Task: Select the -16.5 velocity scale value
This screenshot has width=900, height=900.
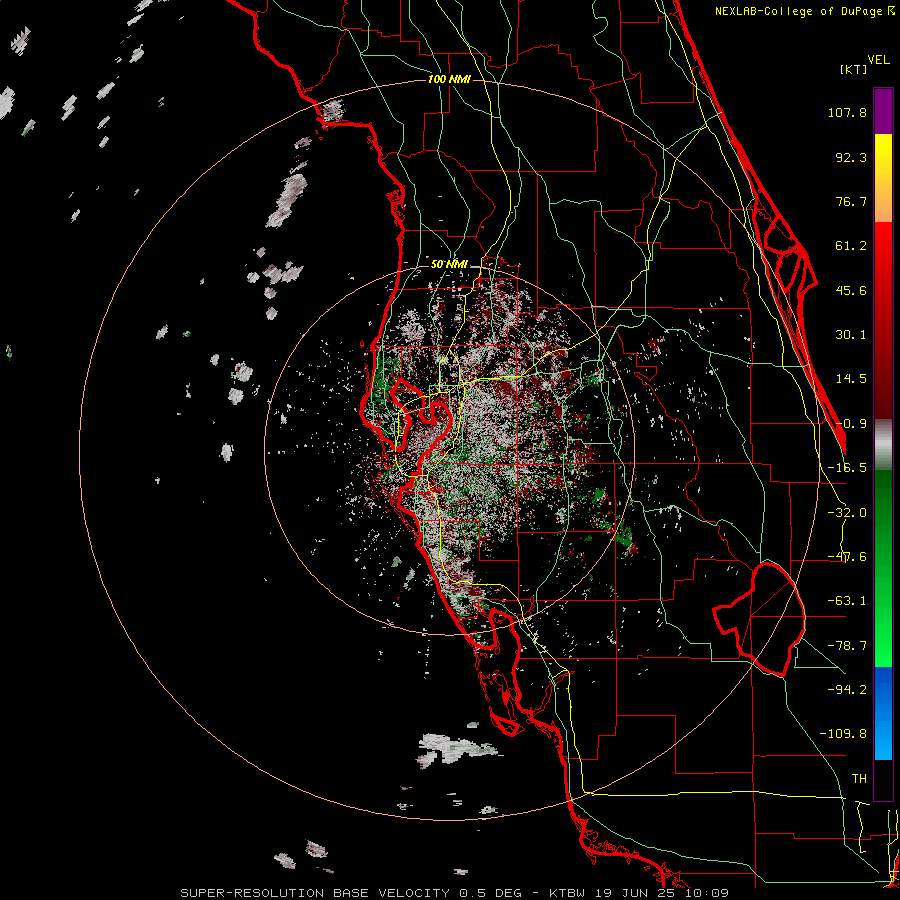Action: 847,468
